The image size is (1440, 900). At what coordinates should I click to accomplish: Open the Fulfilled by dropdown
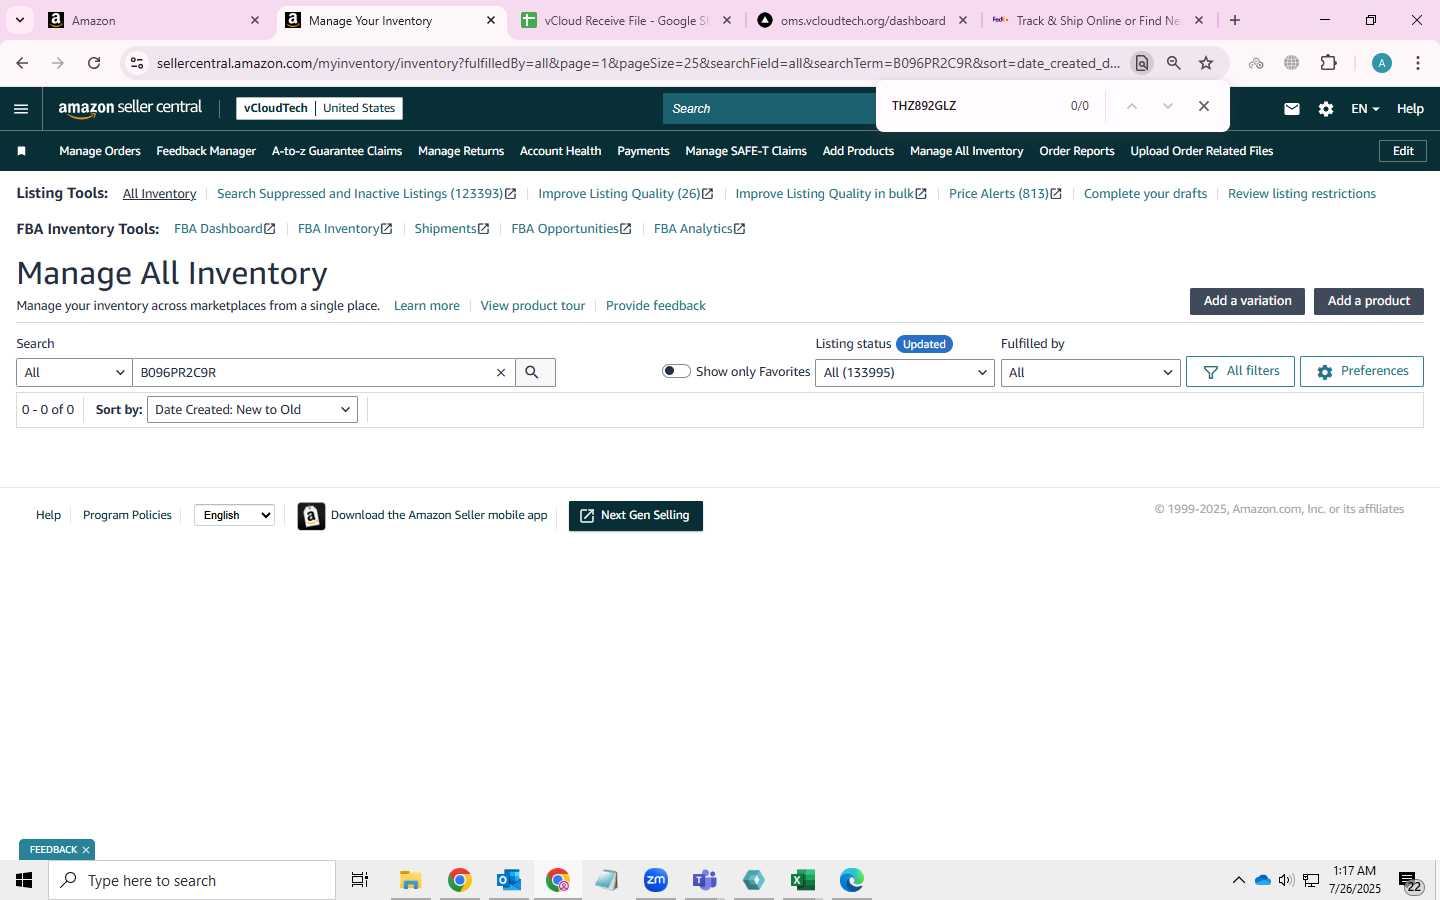click(x=1090, y=372)
